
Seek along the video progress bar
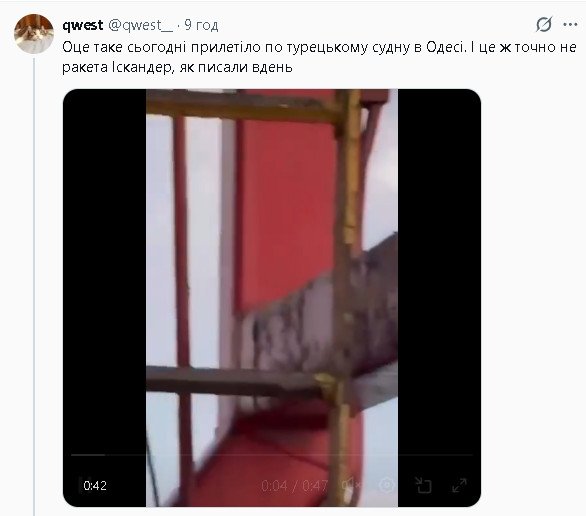(x=272, y=455)
